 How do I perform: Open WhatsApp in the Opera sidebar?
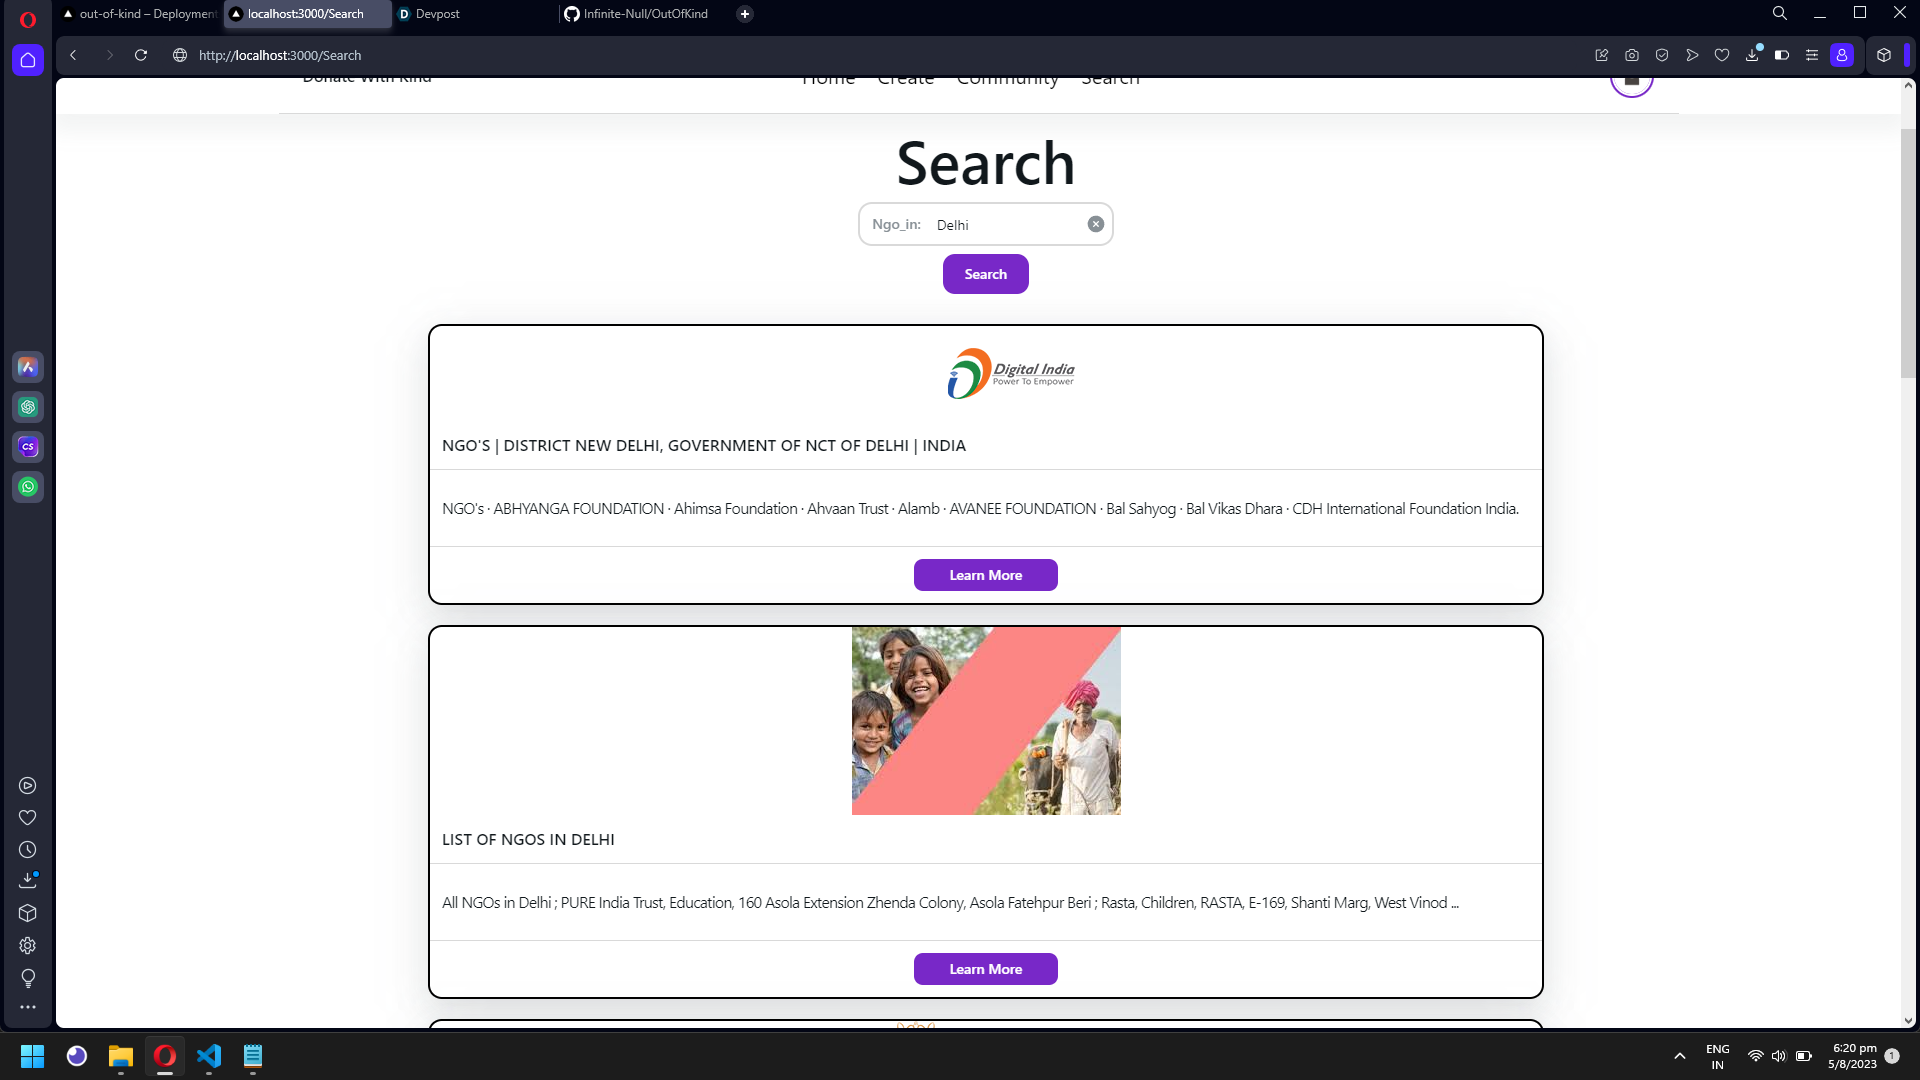[x=28, y=487]
